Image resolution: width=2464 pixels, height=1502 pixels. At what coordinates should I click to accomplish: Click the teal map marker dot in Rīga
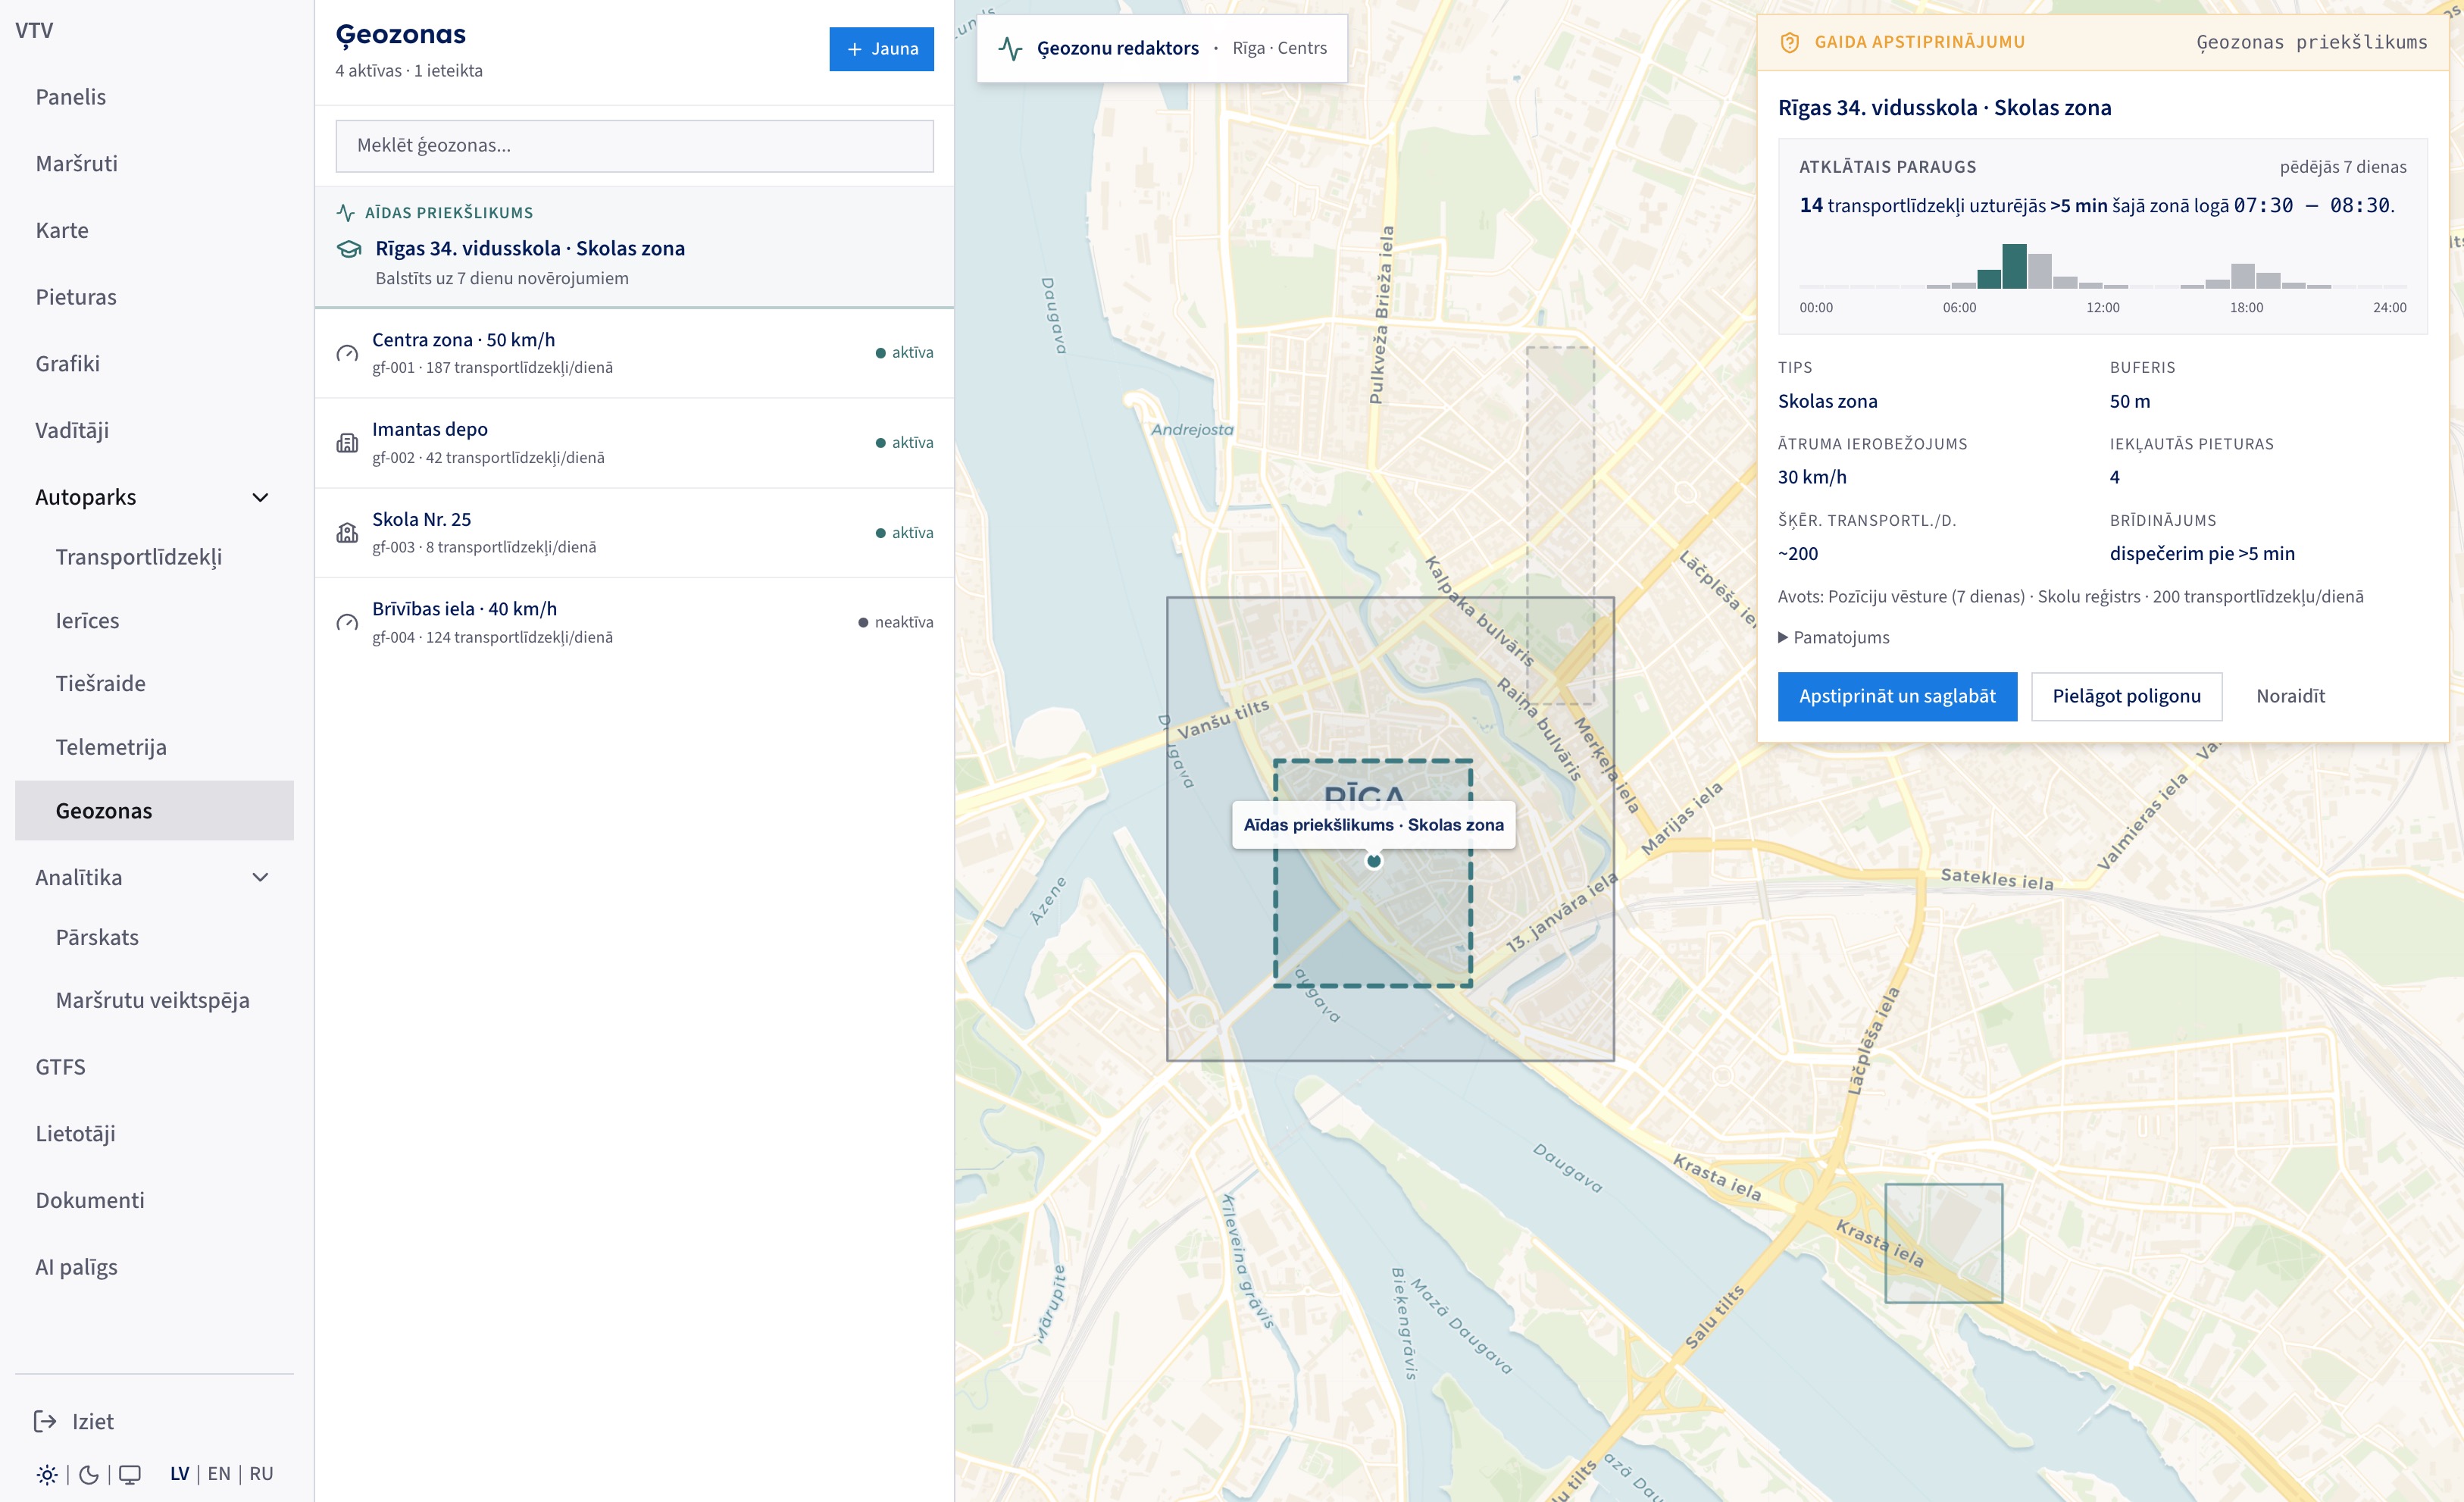coord(1374,861)
